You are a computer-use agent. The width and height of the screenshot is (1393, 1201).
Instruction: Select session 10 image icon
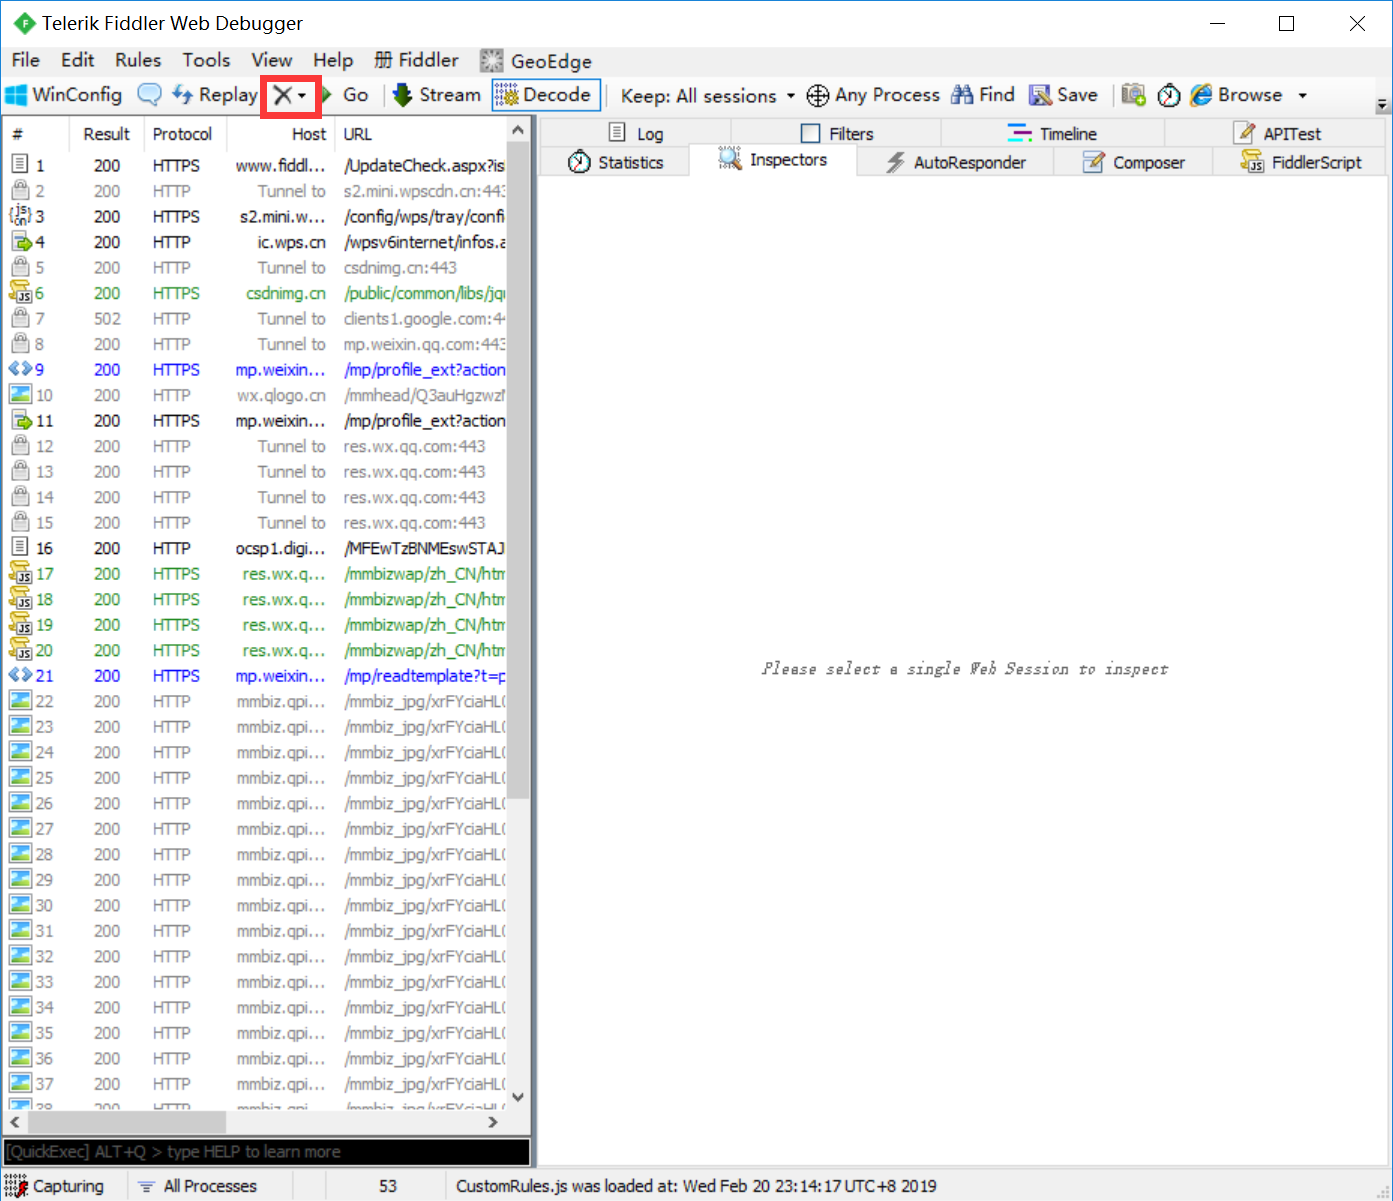point(20,394)
